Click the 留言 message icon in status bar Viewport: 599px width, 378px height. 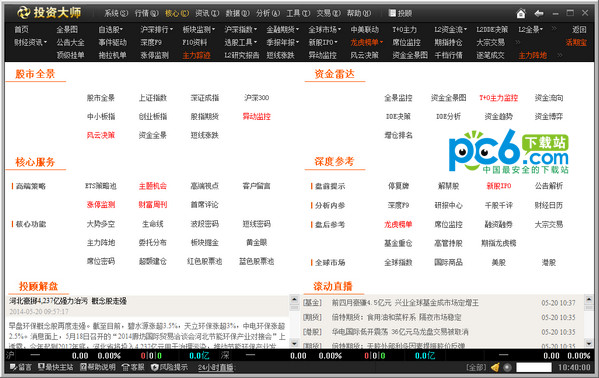point(13,367)
